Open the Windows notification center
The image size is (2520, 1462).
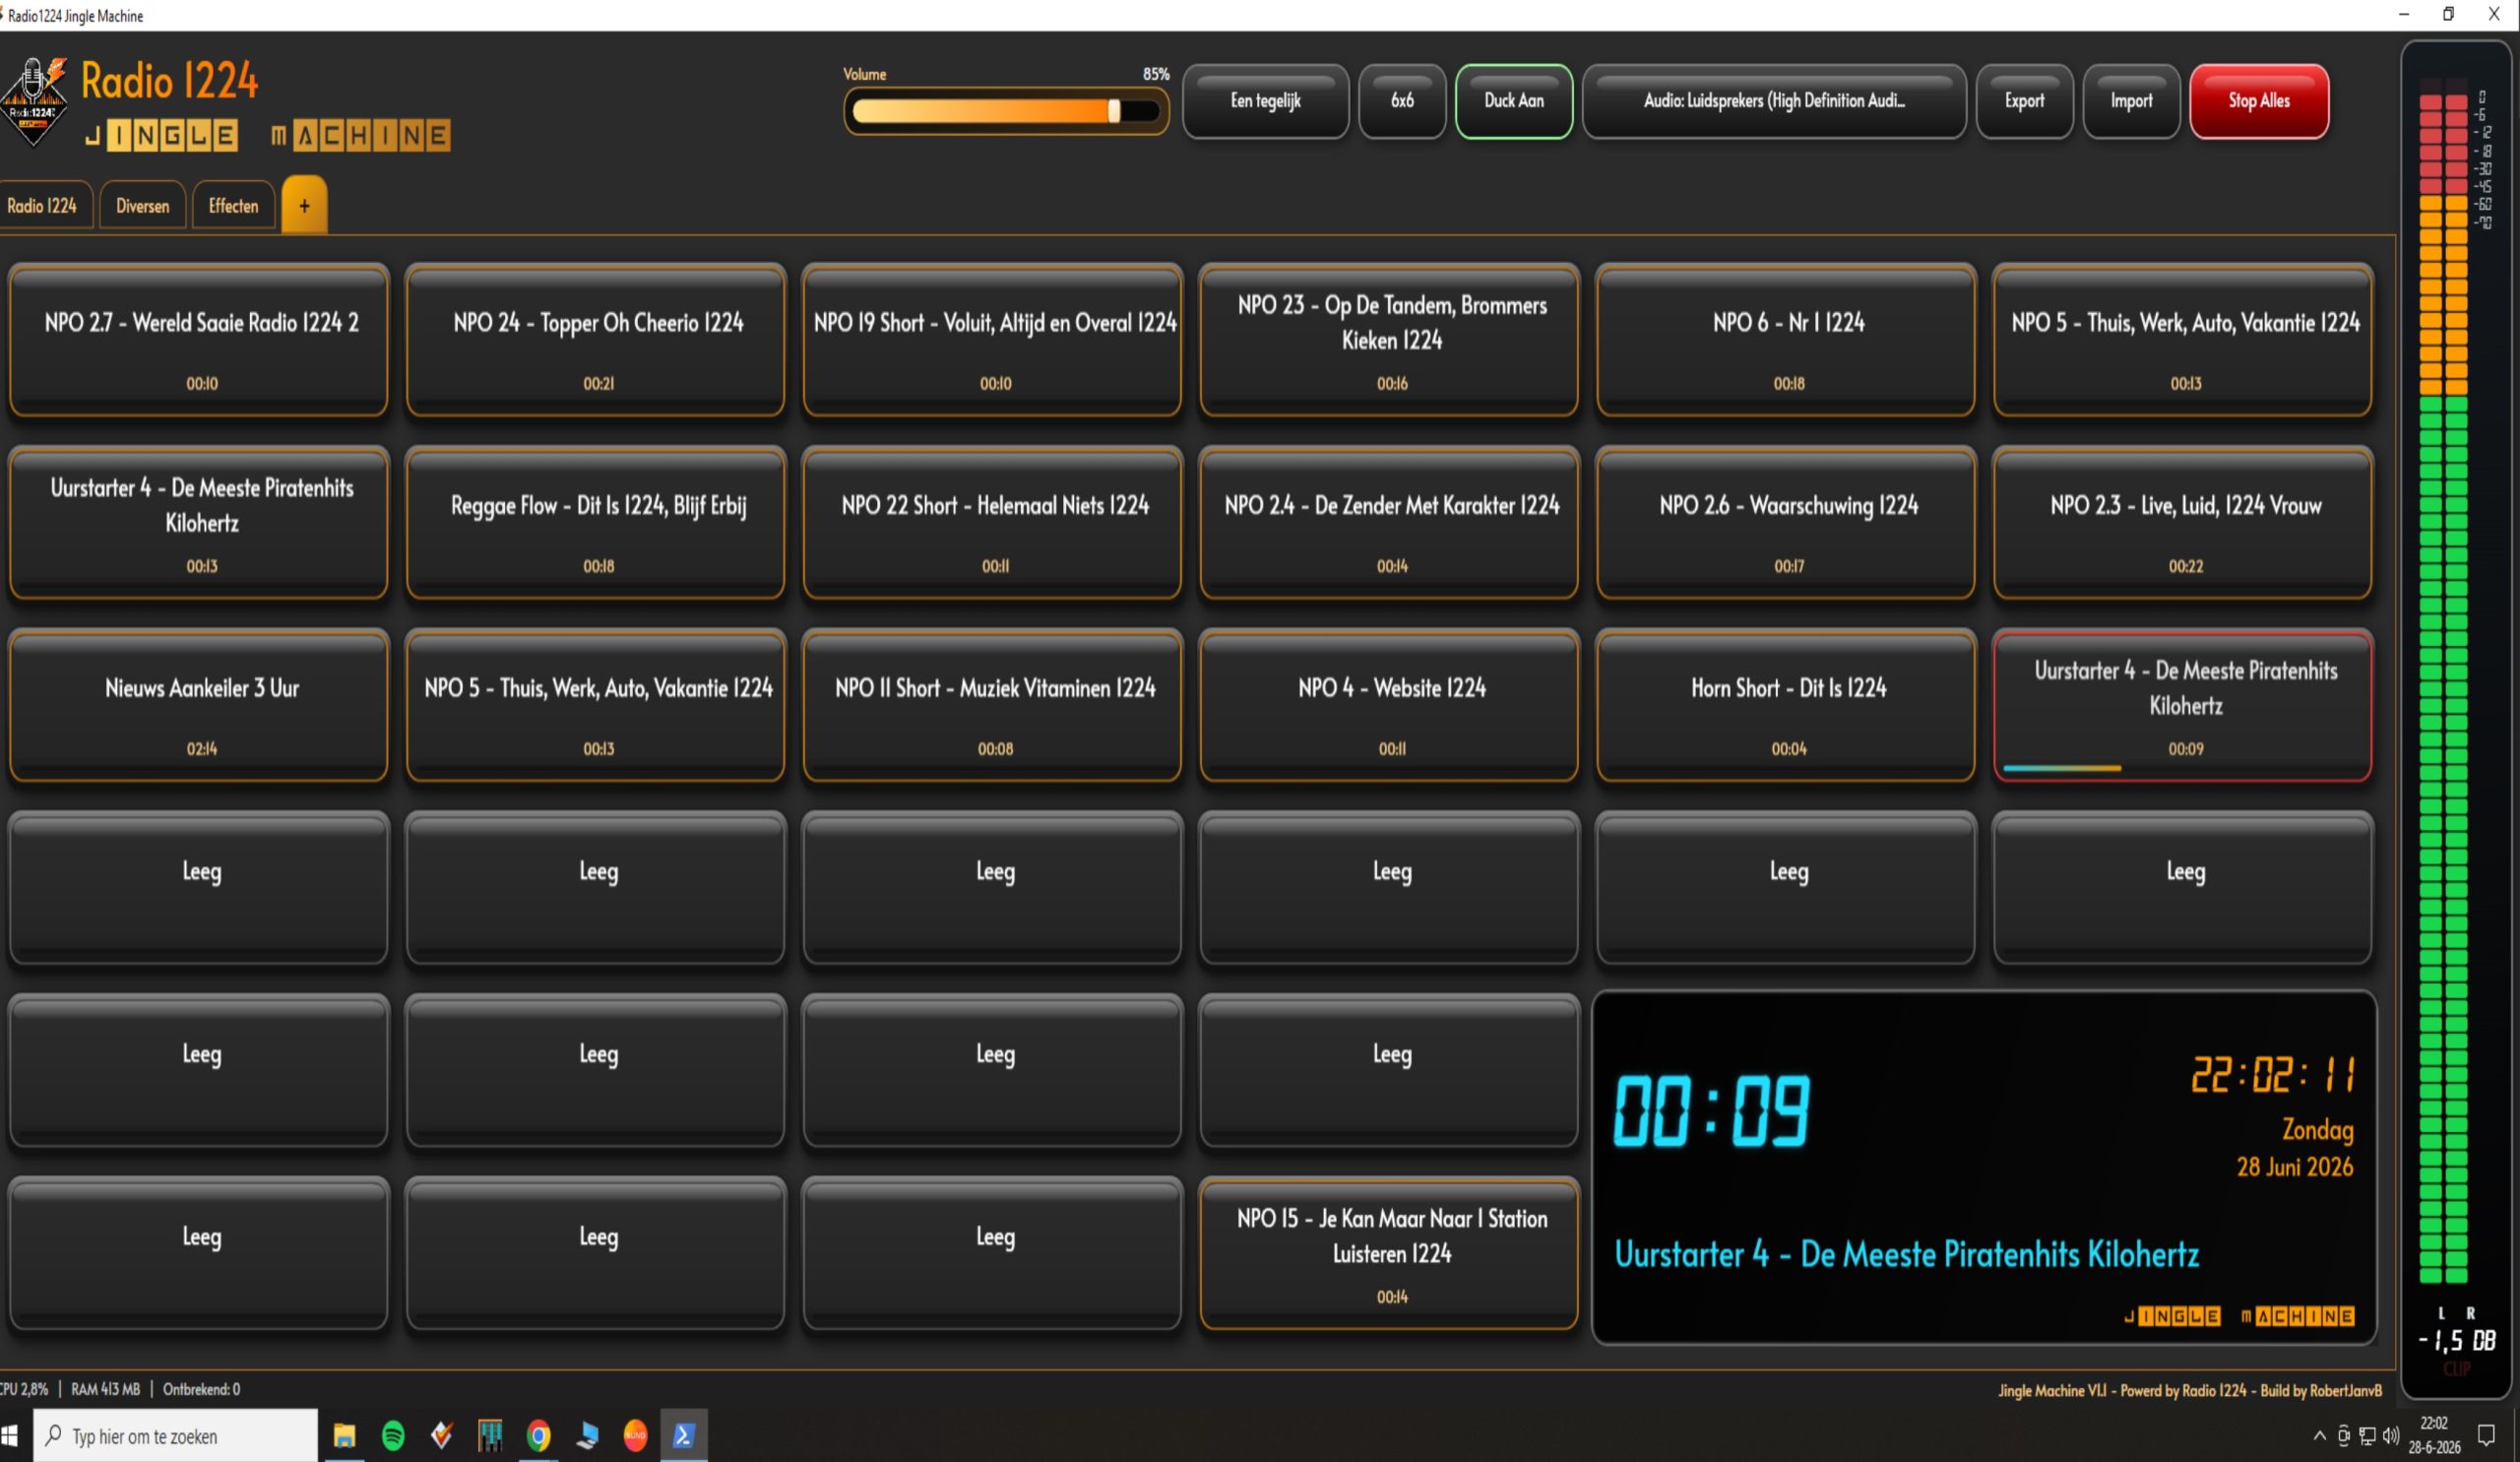[x=2486, y=1436]
